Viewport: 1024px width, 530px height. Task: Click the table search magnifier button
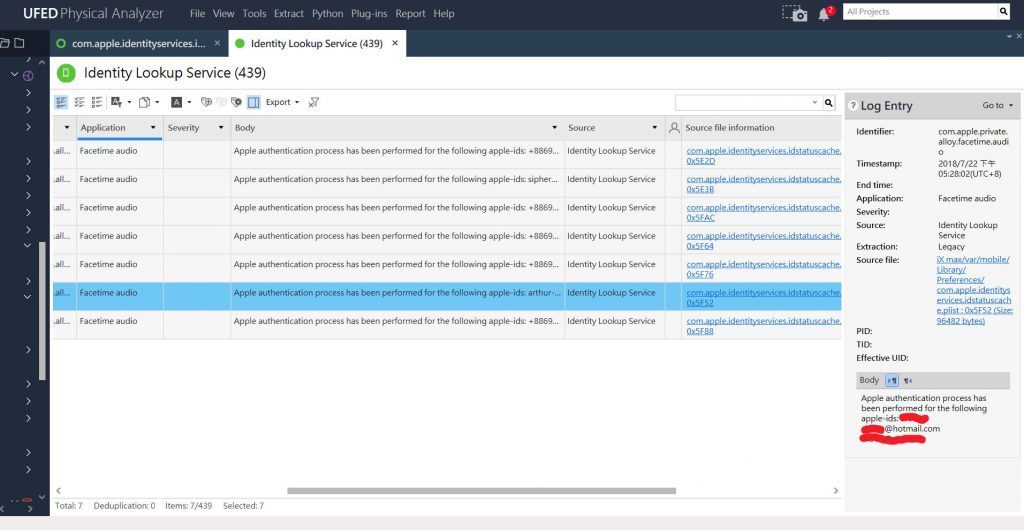point(829,102)
